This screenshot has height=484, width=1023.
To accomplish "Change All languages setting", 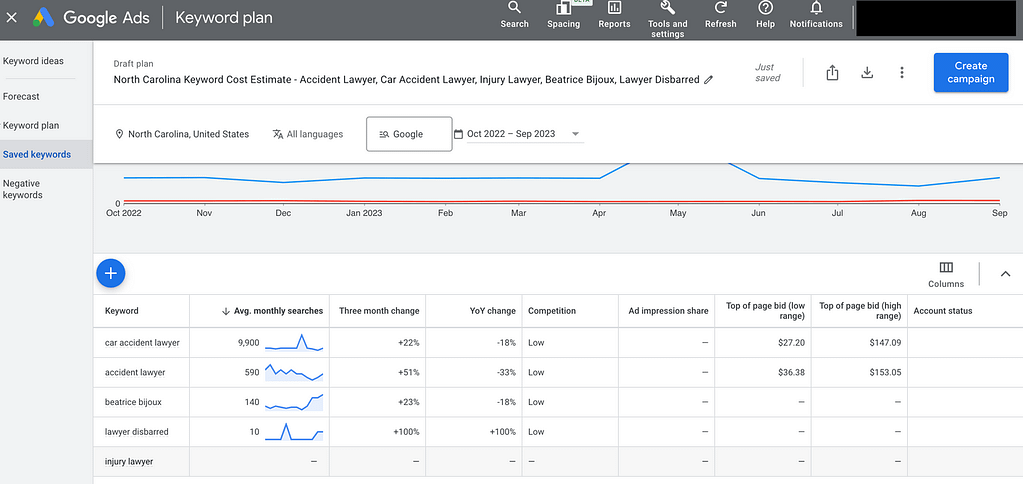I will pyautogui.click(x=307, y=134).
